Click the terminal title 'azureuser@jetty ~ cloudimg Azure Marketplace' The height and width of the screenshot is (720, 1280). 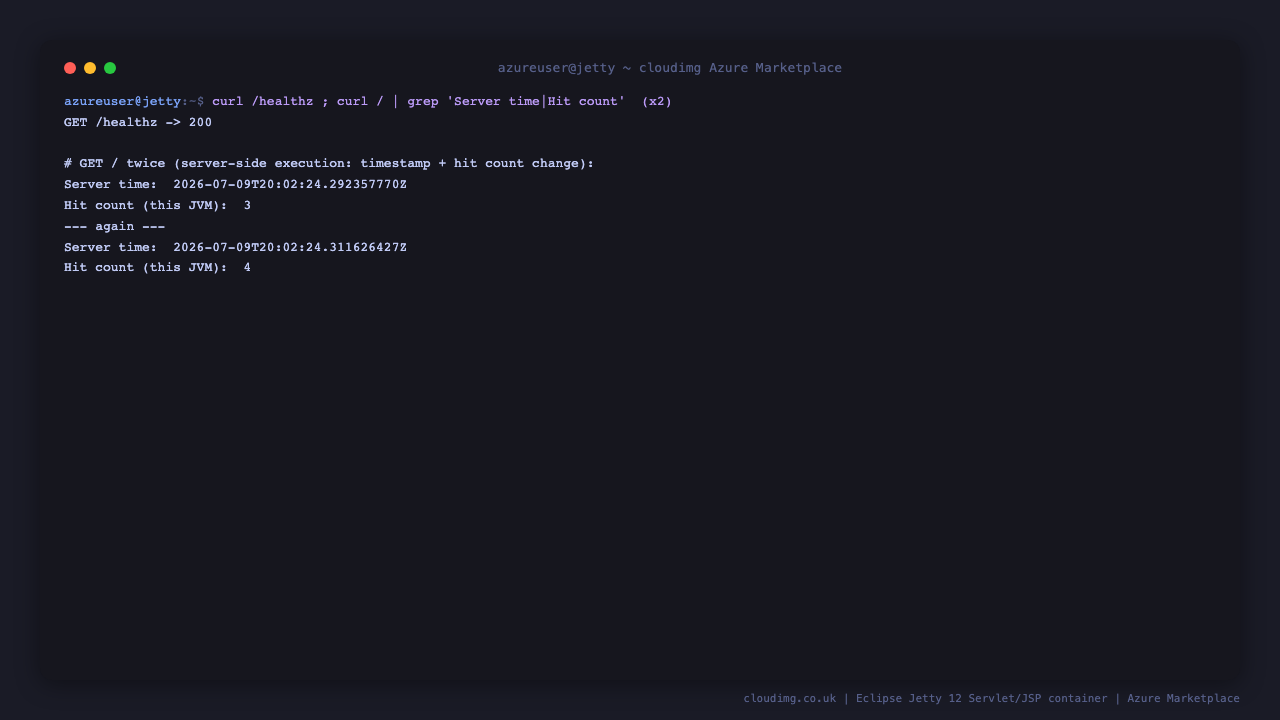670,68
